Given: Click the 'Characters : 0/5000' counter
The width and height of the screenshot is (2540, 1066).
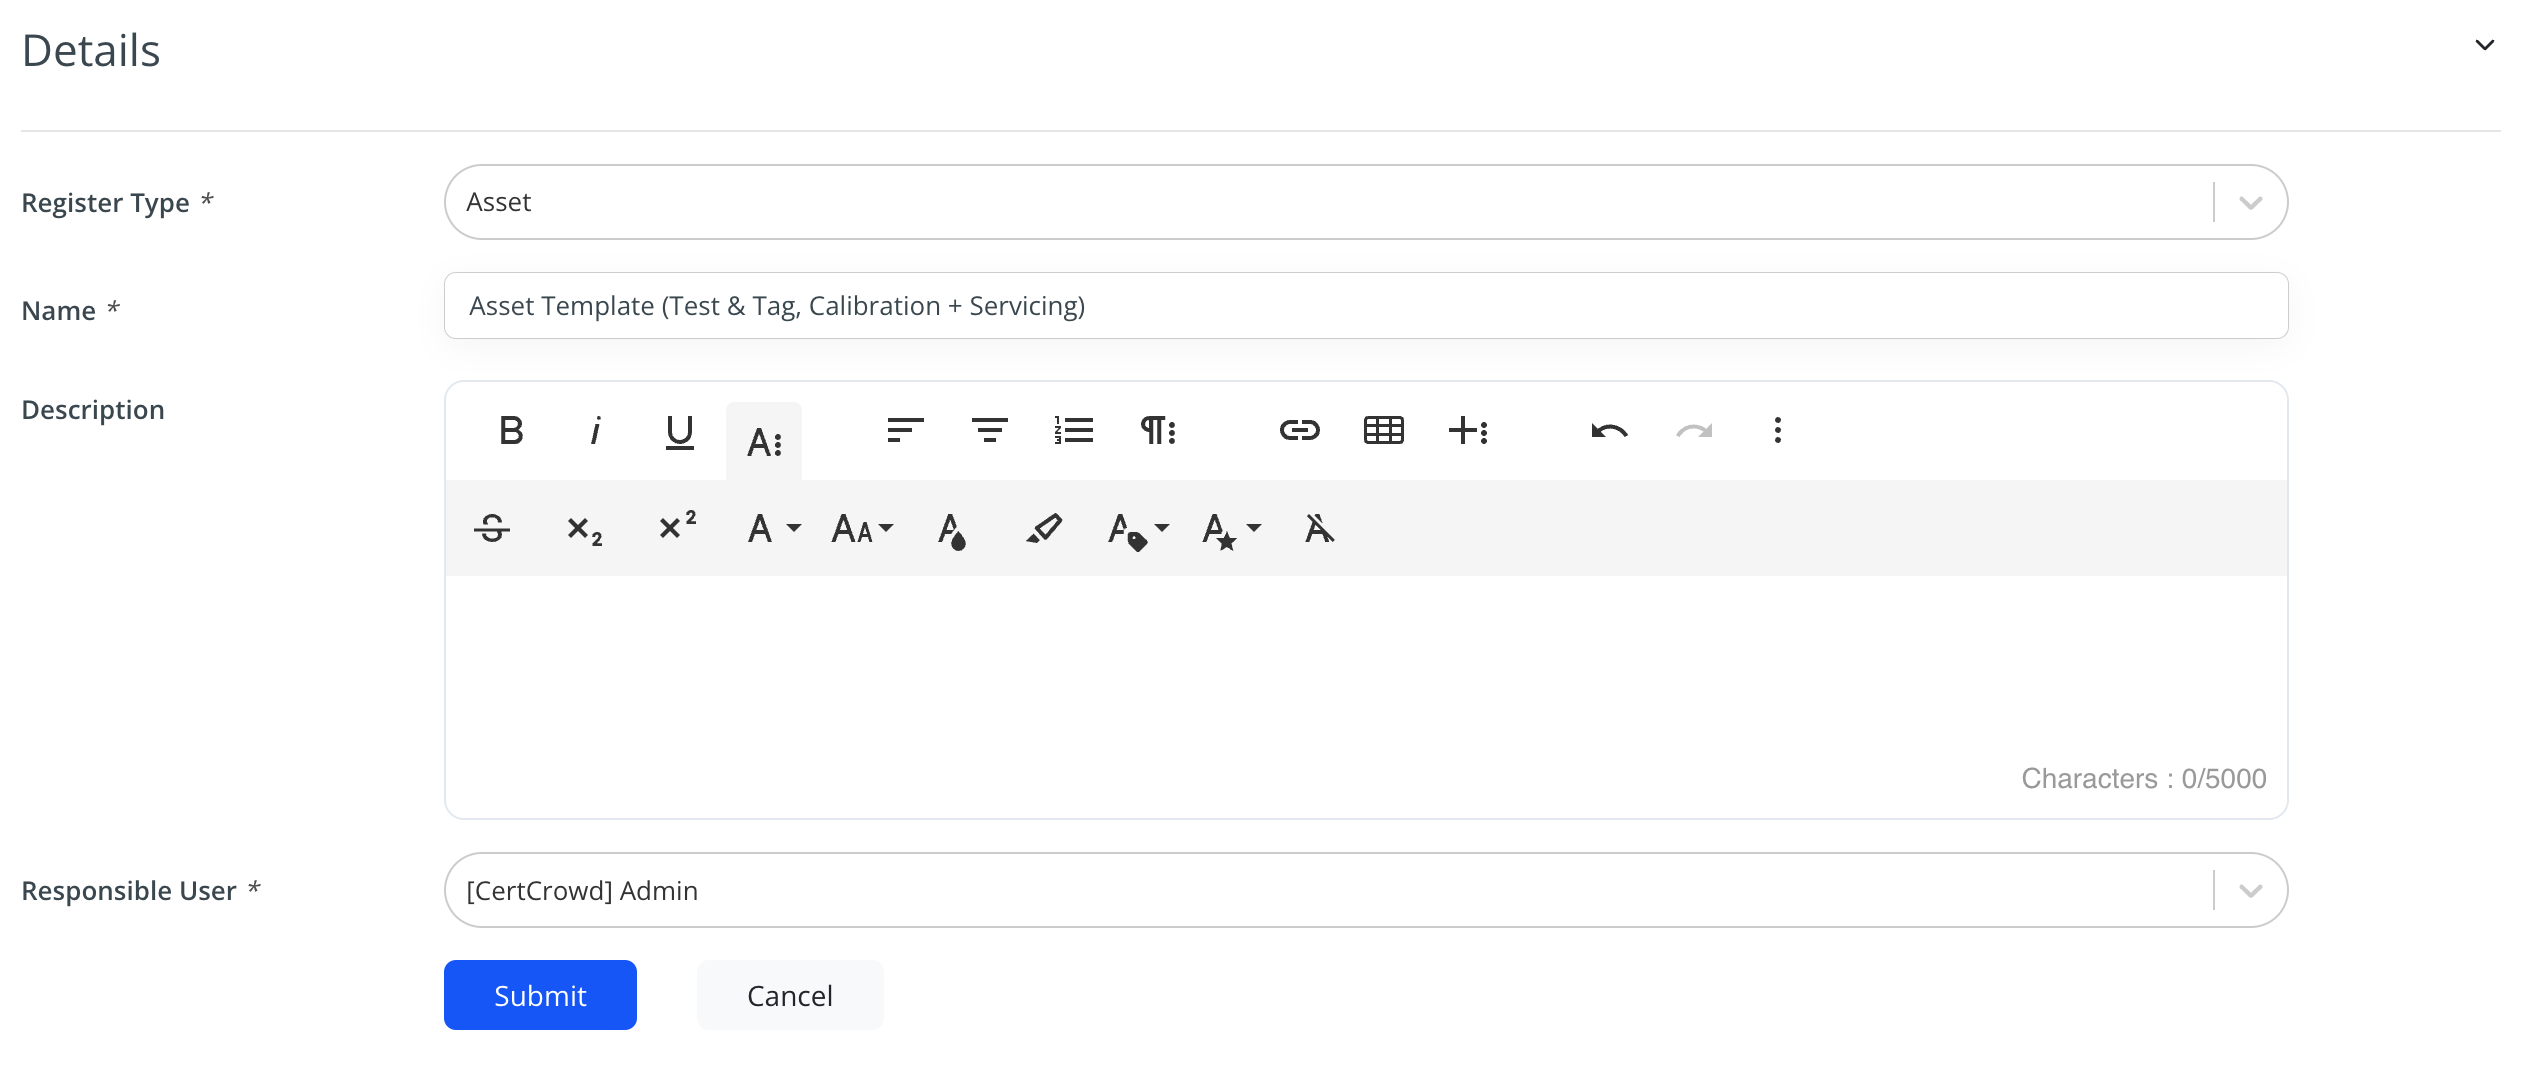Looking at the screenshot, I should tap(2143, 778).
